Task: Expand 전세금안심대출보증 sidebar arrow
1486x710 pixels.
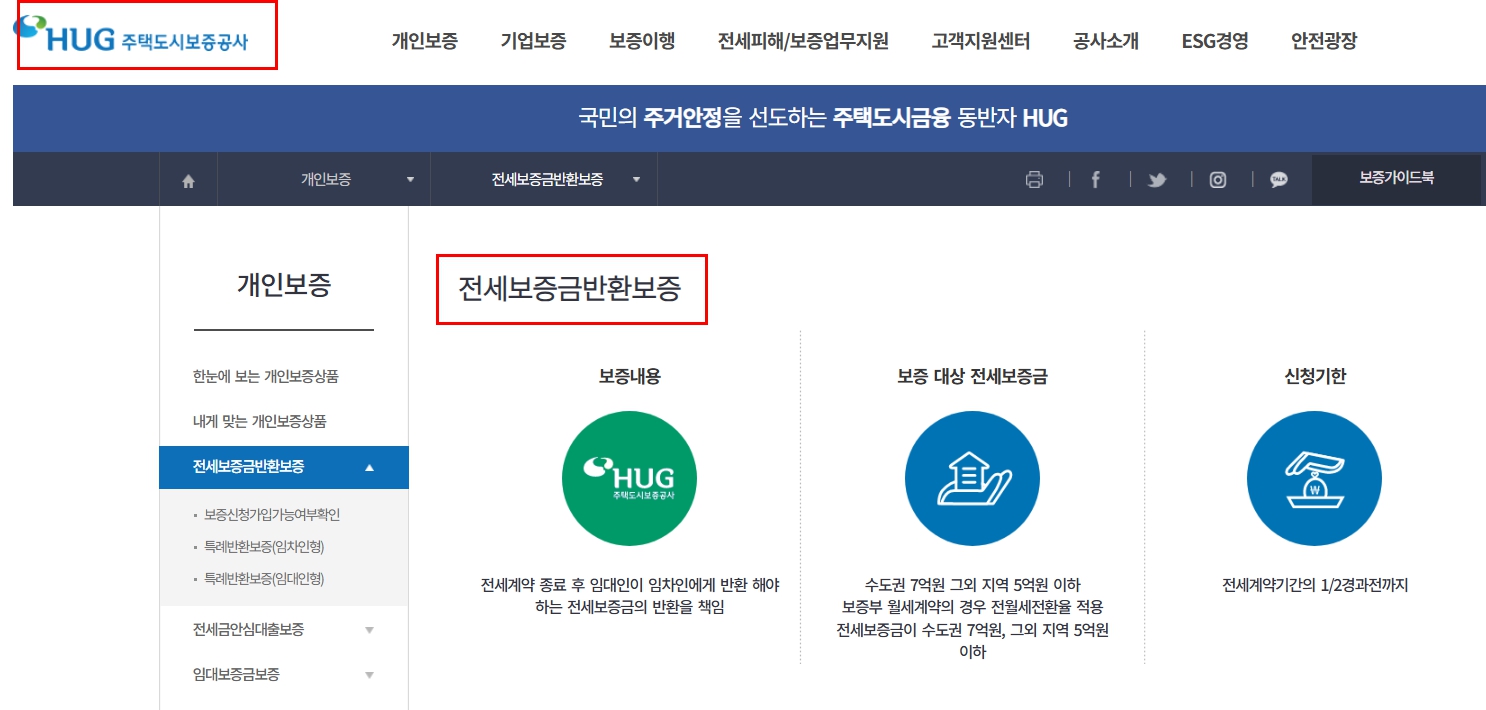Action: (x=369, y=630)
